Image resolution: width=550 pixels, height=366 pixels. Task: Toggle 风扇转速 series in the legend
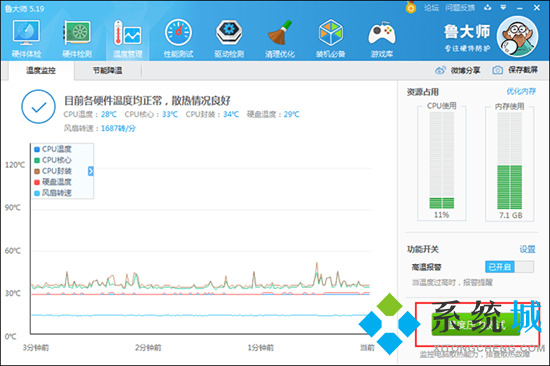pos(53,193)
